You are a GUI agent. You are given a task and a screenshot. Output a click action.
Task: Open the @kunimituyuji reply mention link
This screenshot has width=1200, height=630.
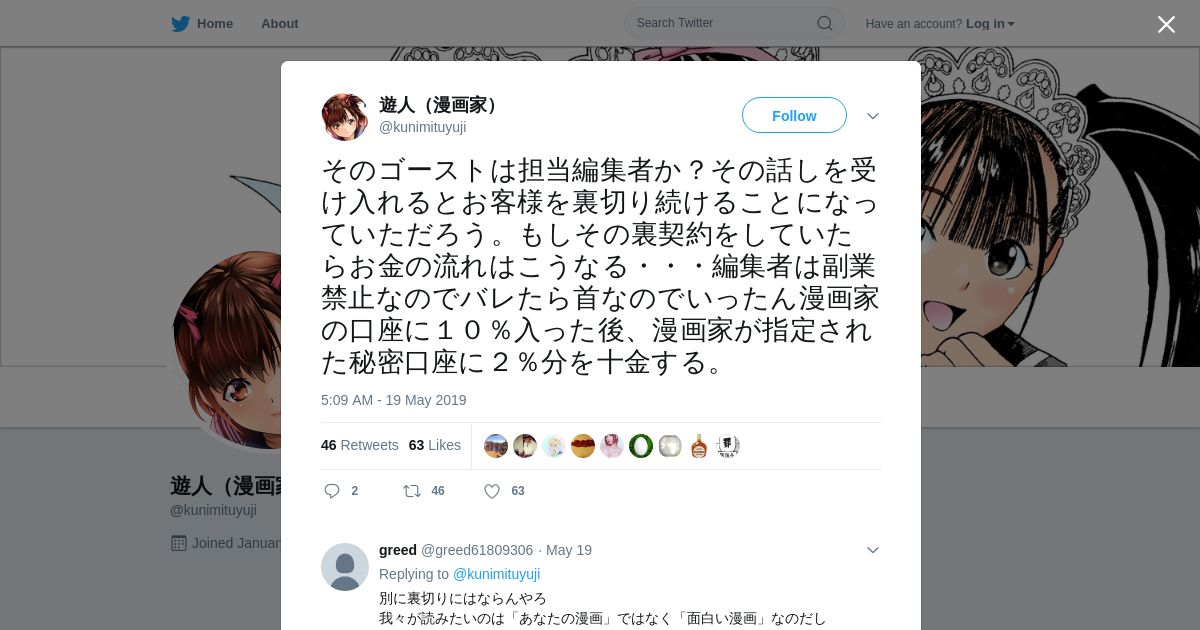point(497,574)
